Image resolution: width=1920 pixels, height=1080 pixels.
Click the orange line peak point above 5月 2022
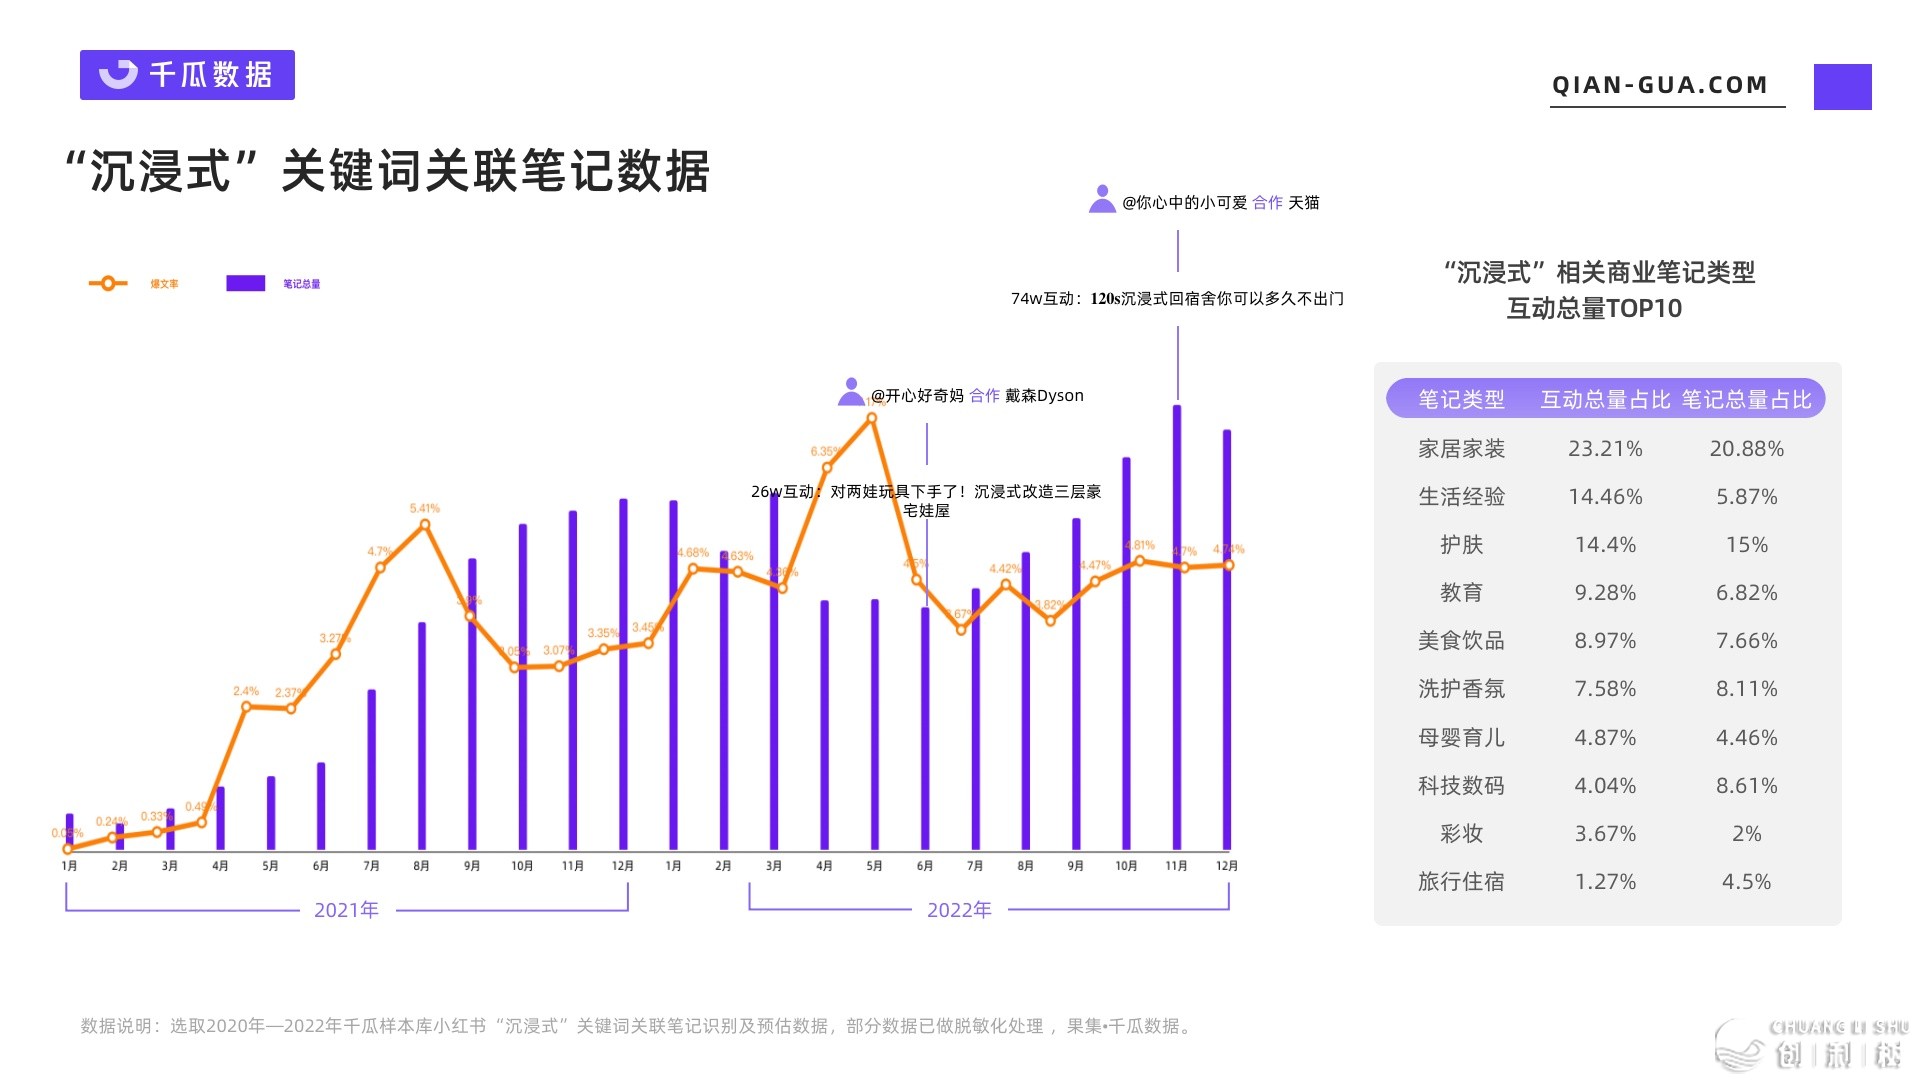coord(871,419)
